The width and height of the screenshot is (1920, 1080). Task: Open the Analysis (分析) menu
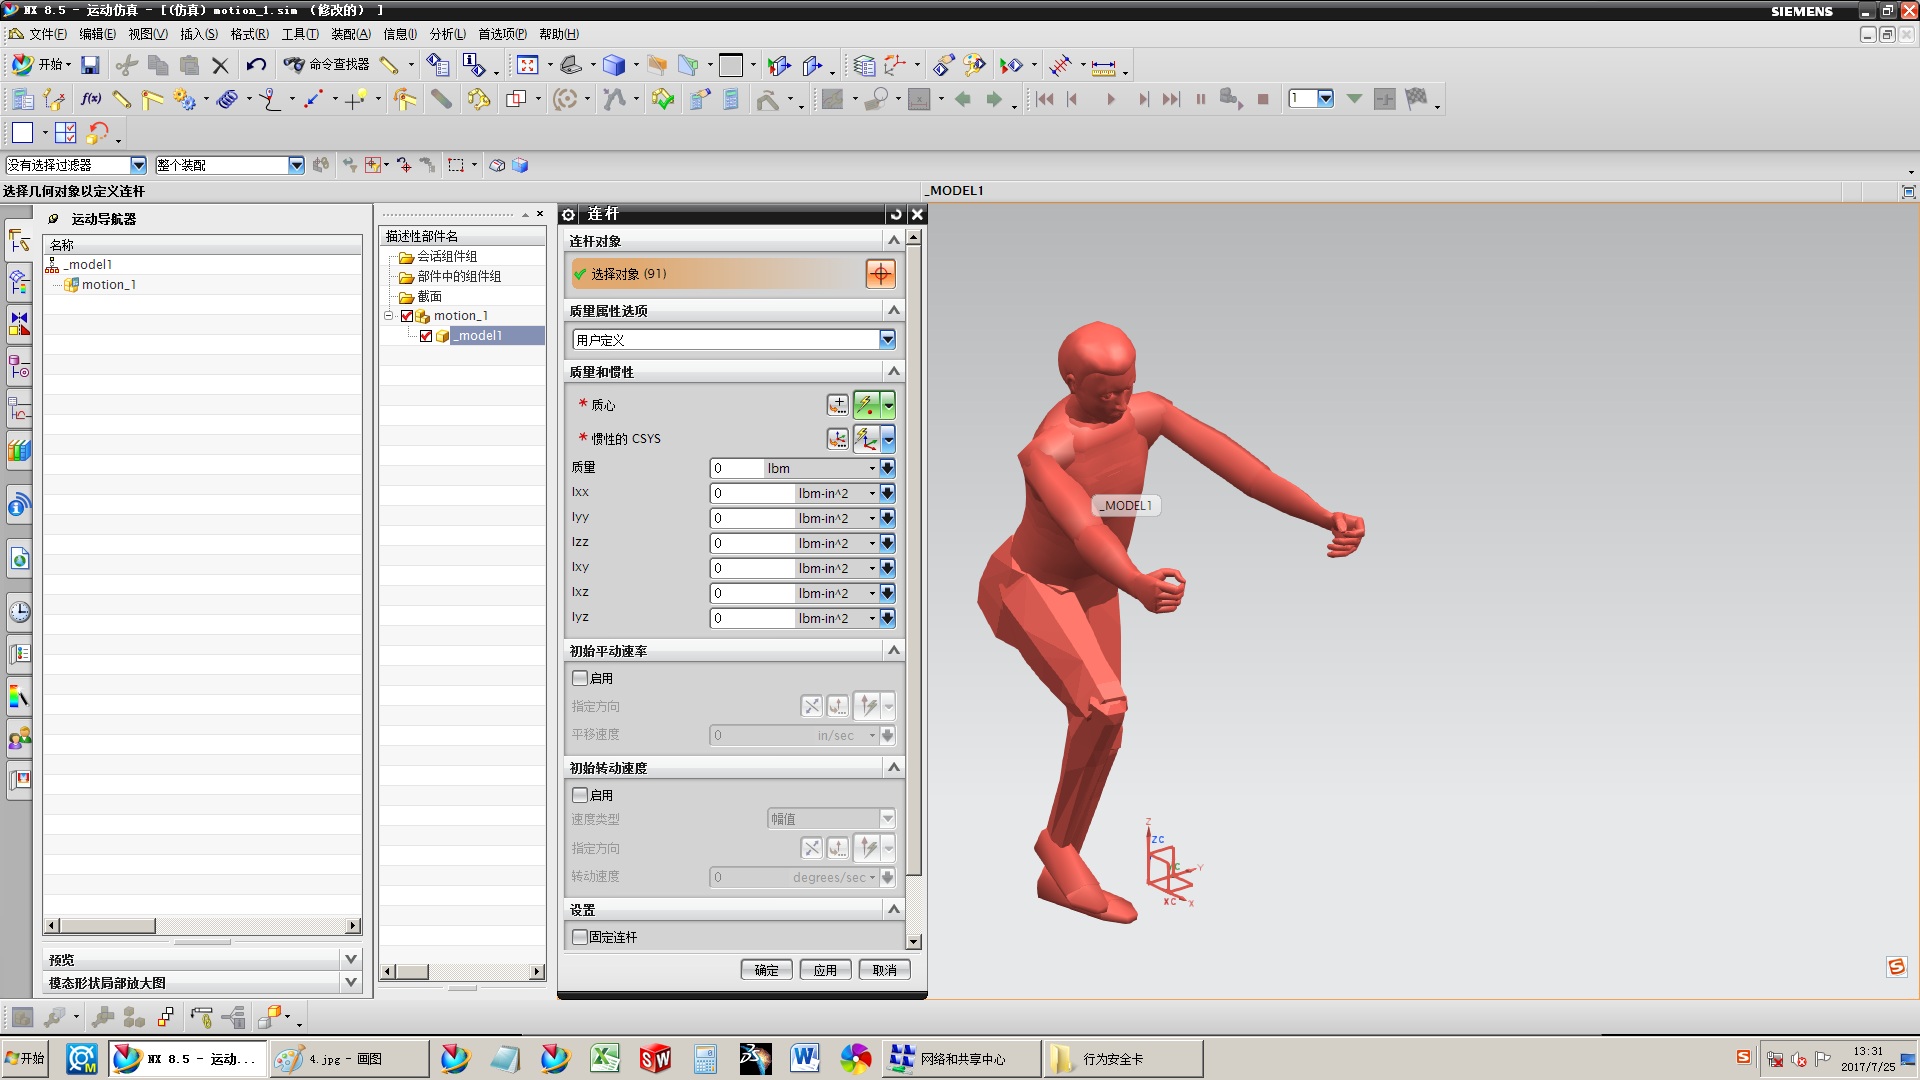[447, 34]
